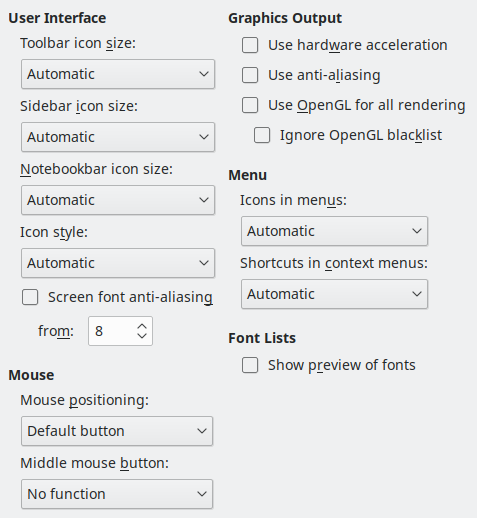Expand the Middle mouse button dropdown
This screenshot has width=477, height=518.
[x=117, y=494]
